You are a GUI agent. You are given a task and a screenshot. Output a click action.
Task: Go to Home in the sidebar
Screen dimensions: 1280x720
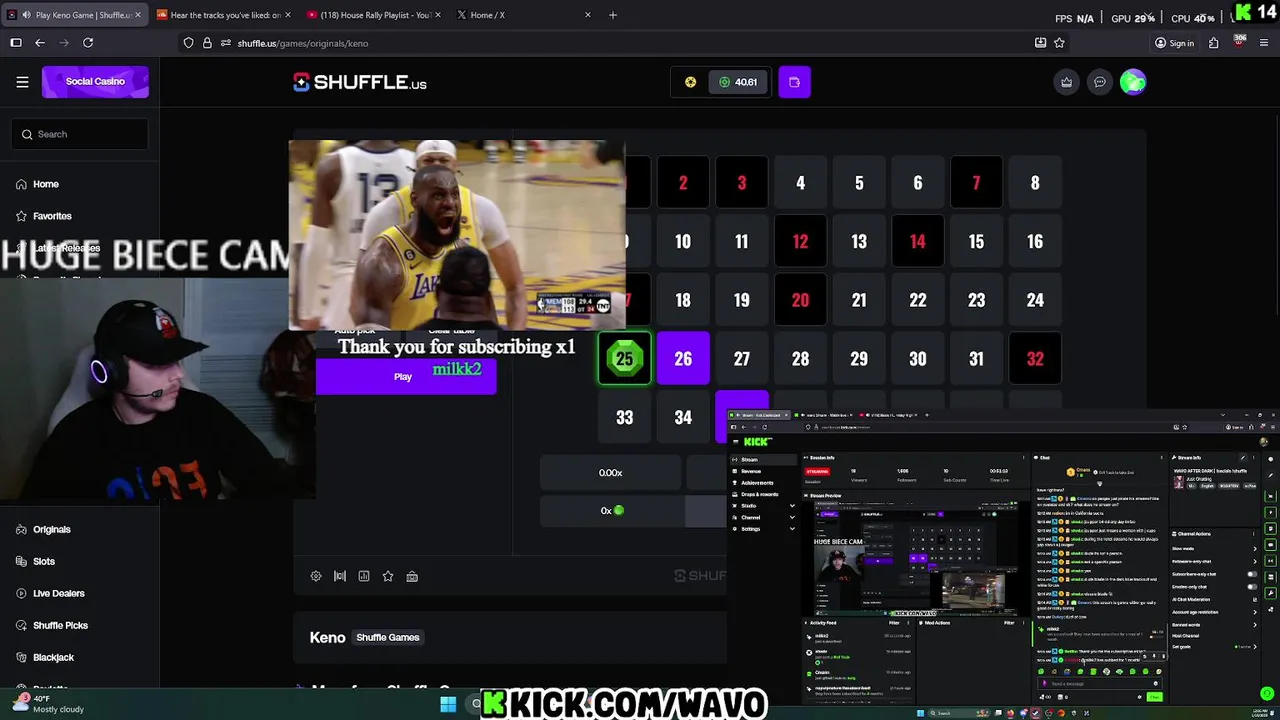tap(46, 184)
